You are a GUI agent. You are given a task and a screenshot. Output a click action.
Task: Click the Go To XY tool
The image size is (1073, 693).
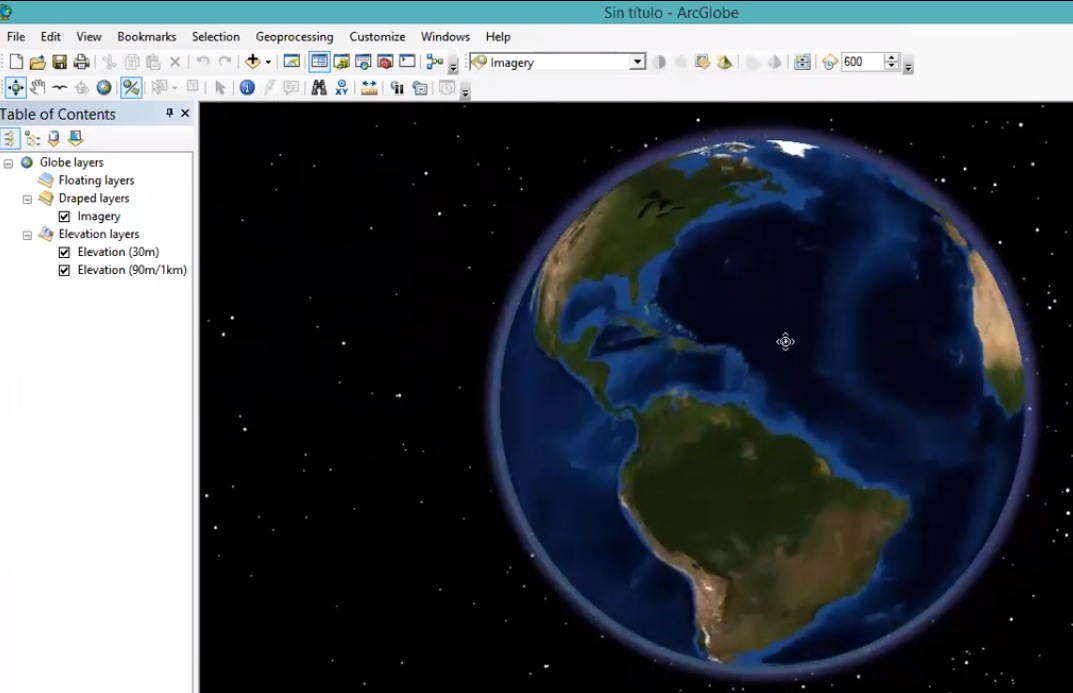[x=342, y=88]
